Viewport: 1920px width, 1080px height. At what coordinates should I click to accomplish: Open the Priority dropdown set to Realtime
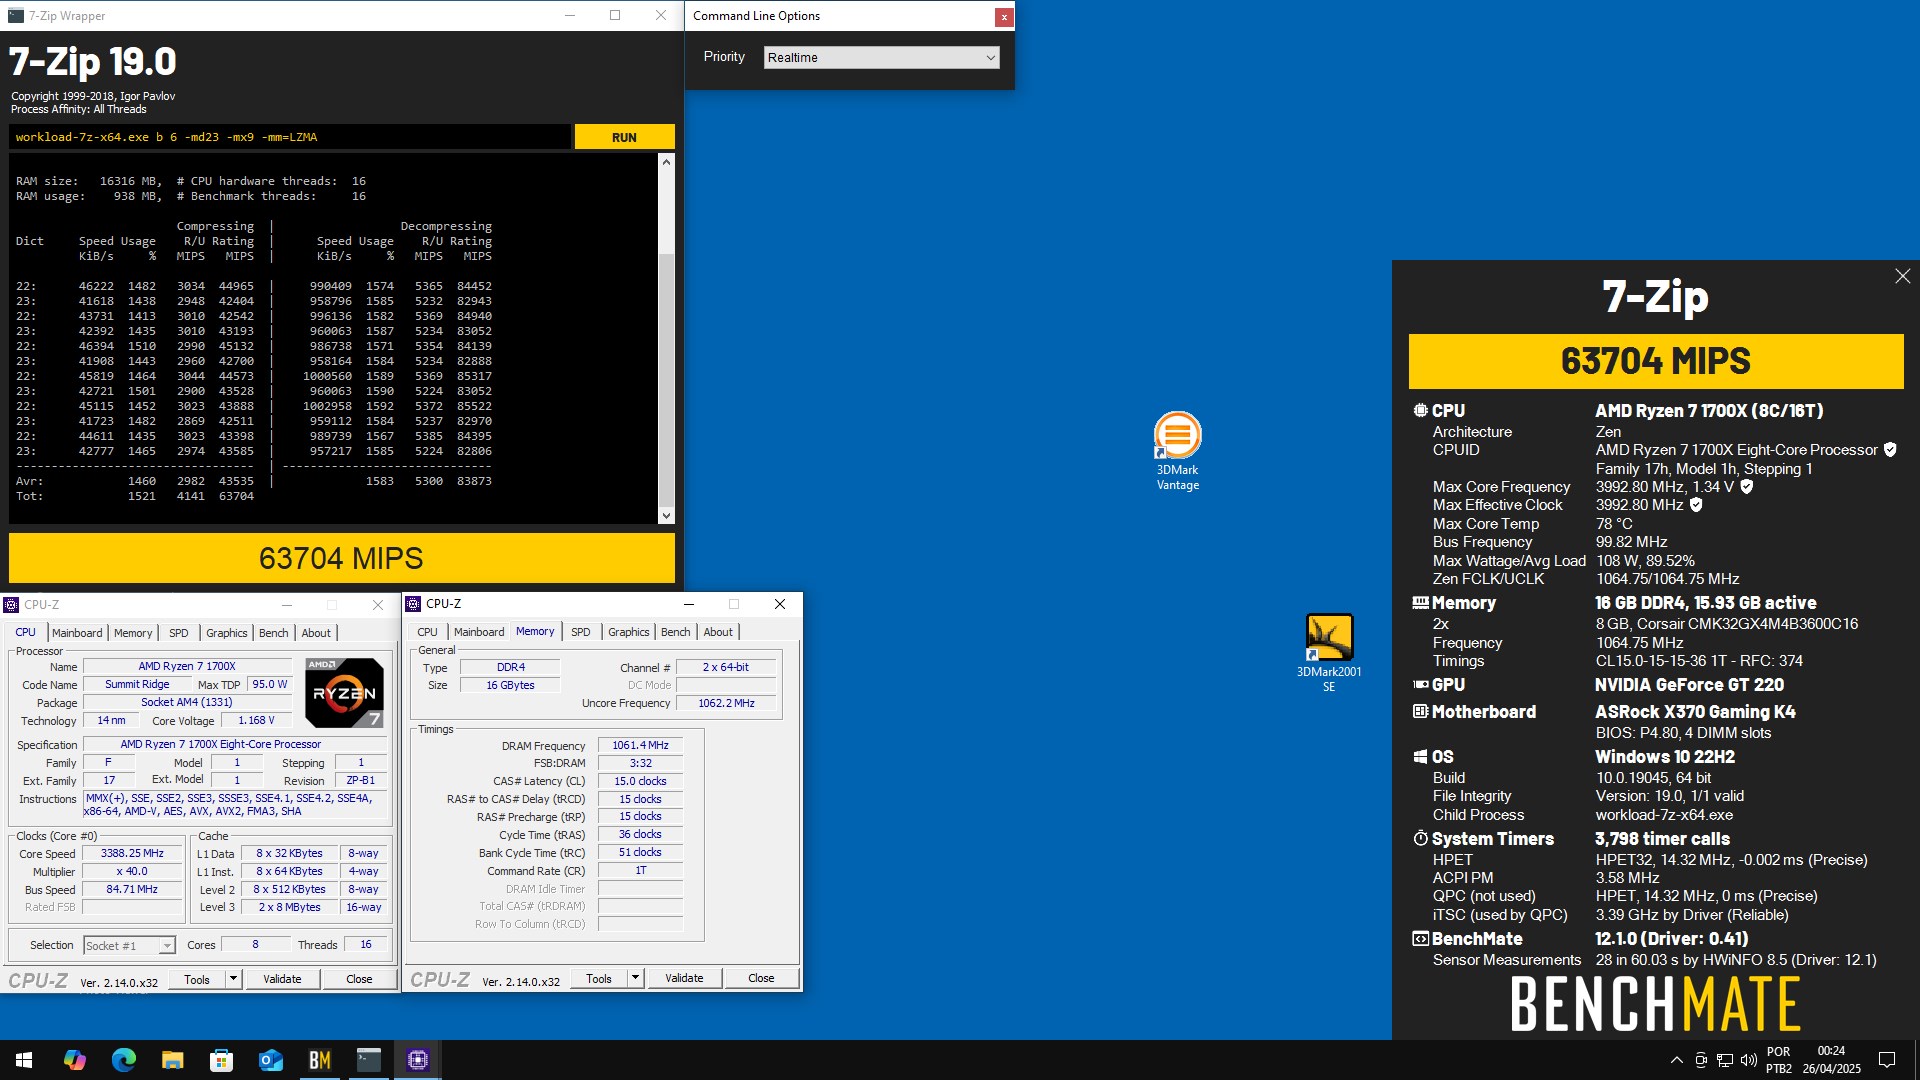pos(881,58)
